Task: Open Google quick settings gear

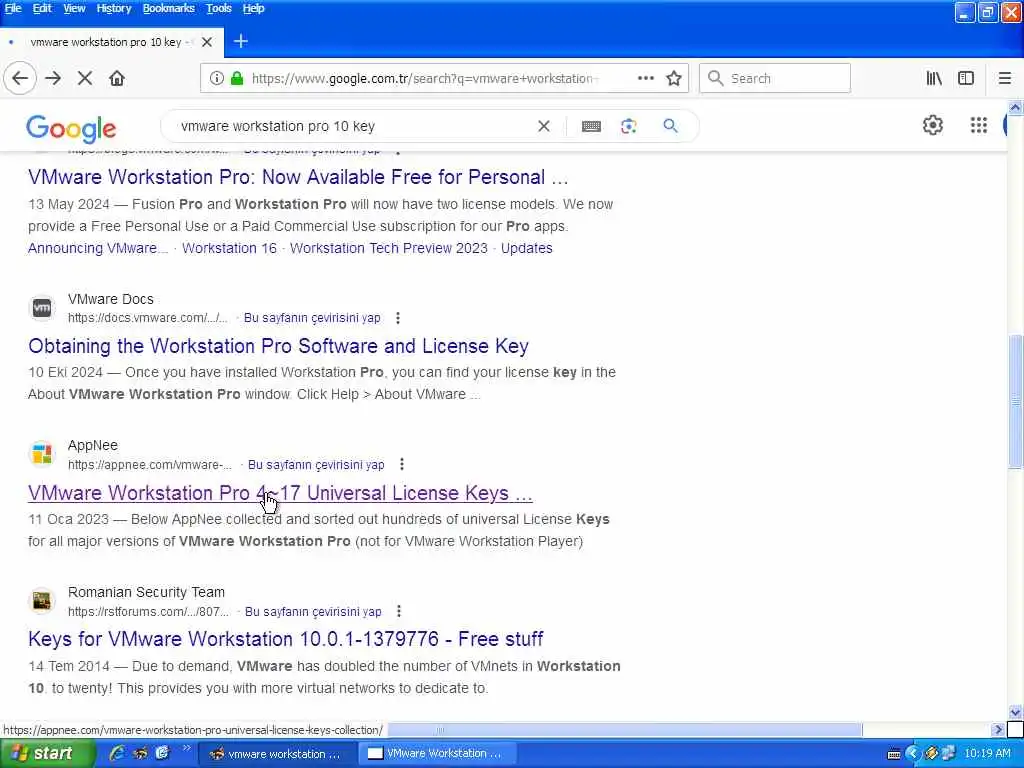Action: tap(933, 125)
